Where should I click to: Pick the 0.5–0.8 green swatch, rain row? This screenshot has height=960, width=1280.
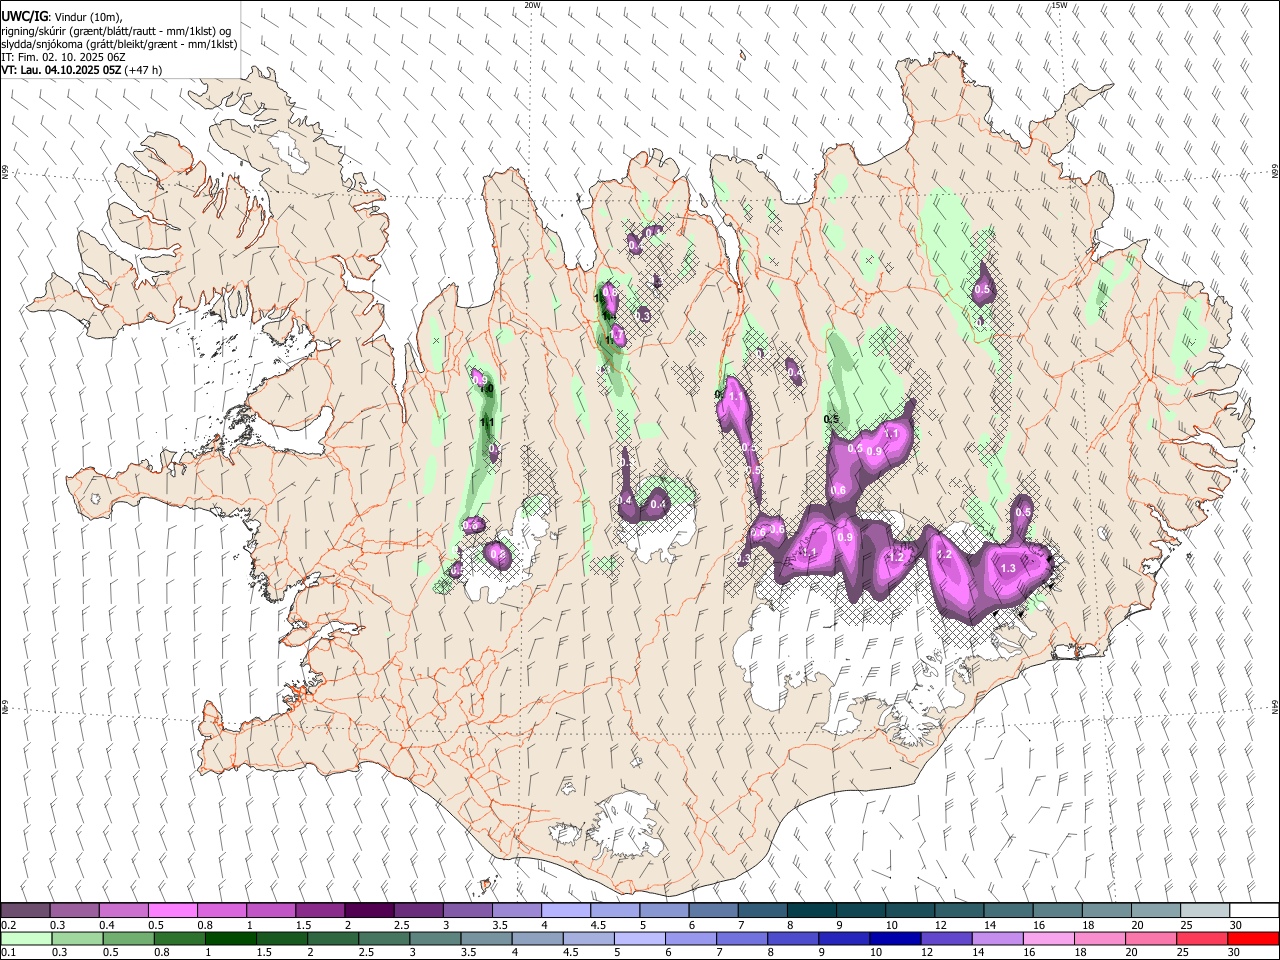coord(129,938)
